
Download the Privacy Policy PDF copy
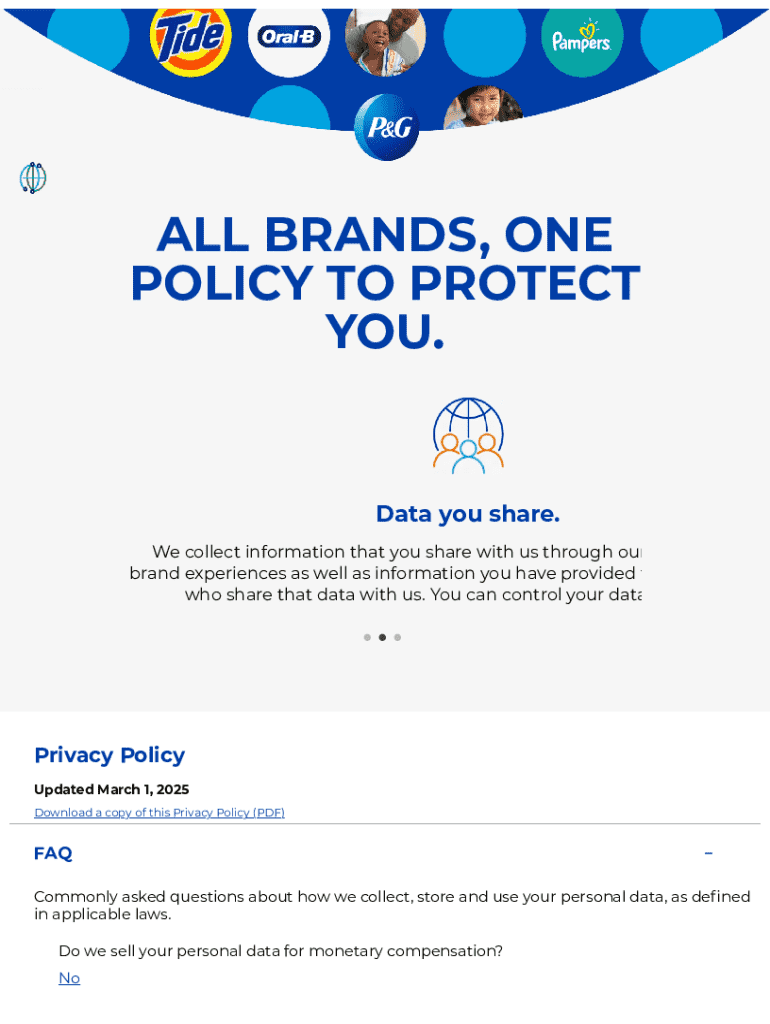point(159,812)
